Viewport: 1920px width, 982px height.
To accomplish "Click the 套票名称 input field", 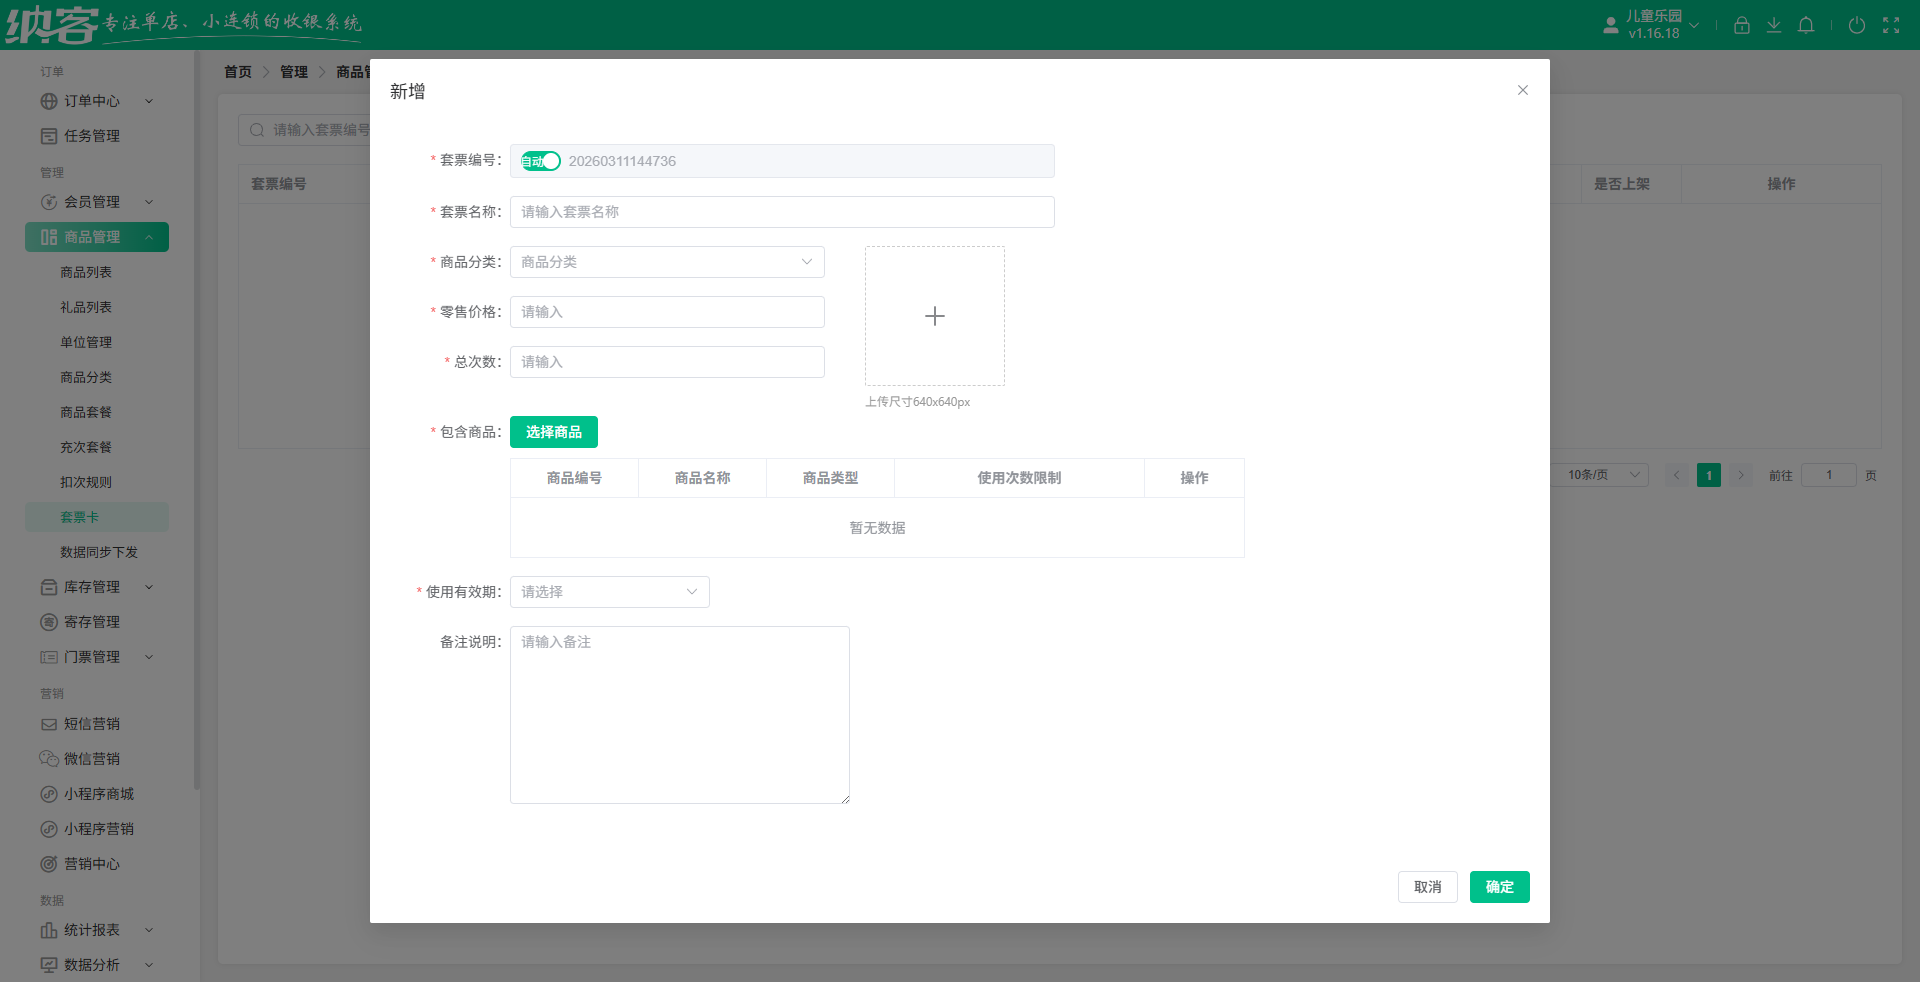I will pos(781,212).
